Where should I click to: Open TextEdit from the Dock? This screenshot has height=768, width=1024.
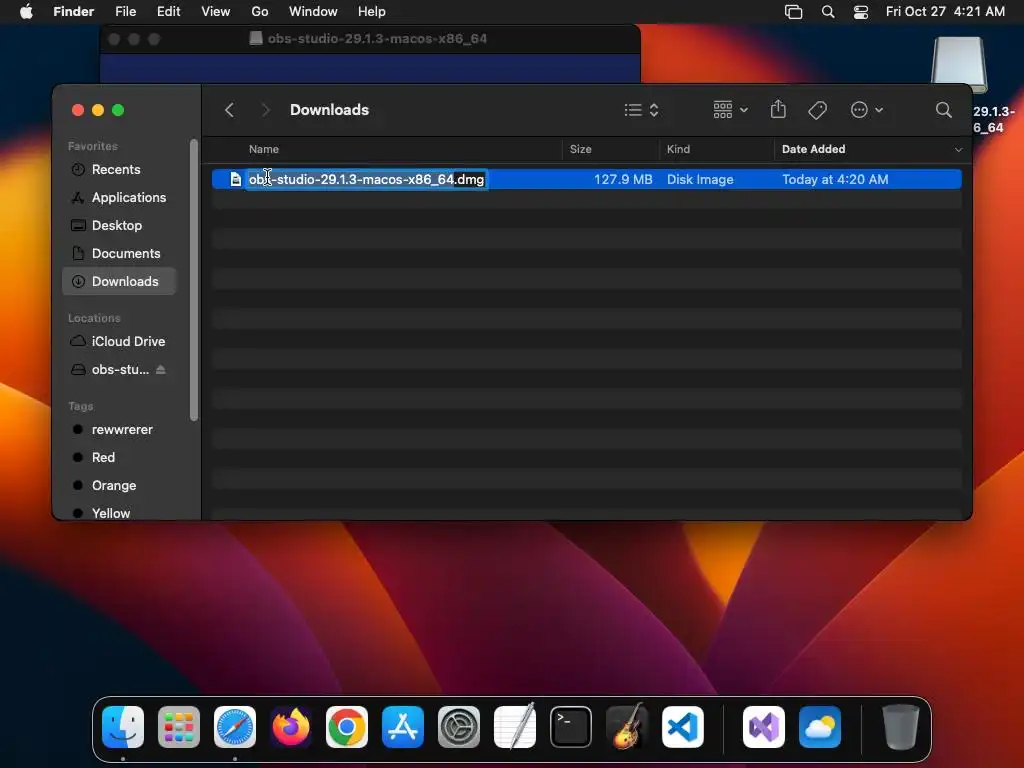[515, 727]
